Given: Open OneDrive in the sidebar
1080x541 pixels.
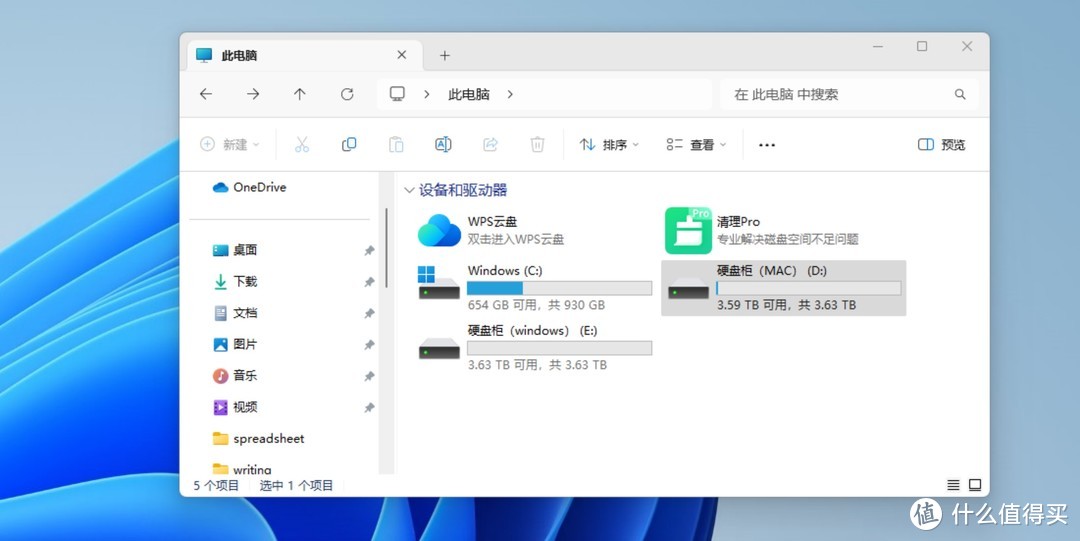Looking at the screenshot, I should (249, 187).
